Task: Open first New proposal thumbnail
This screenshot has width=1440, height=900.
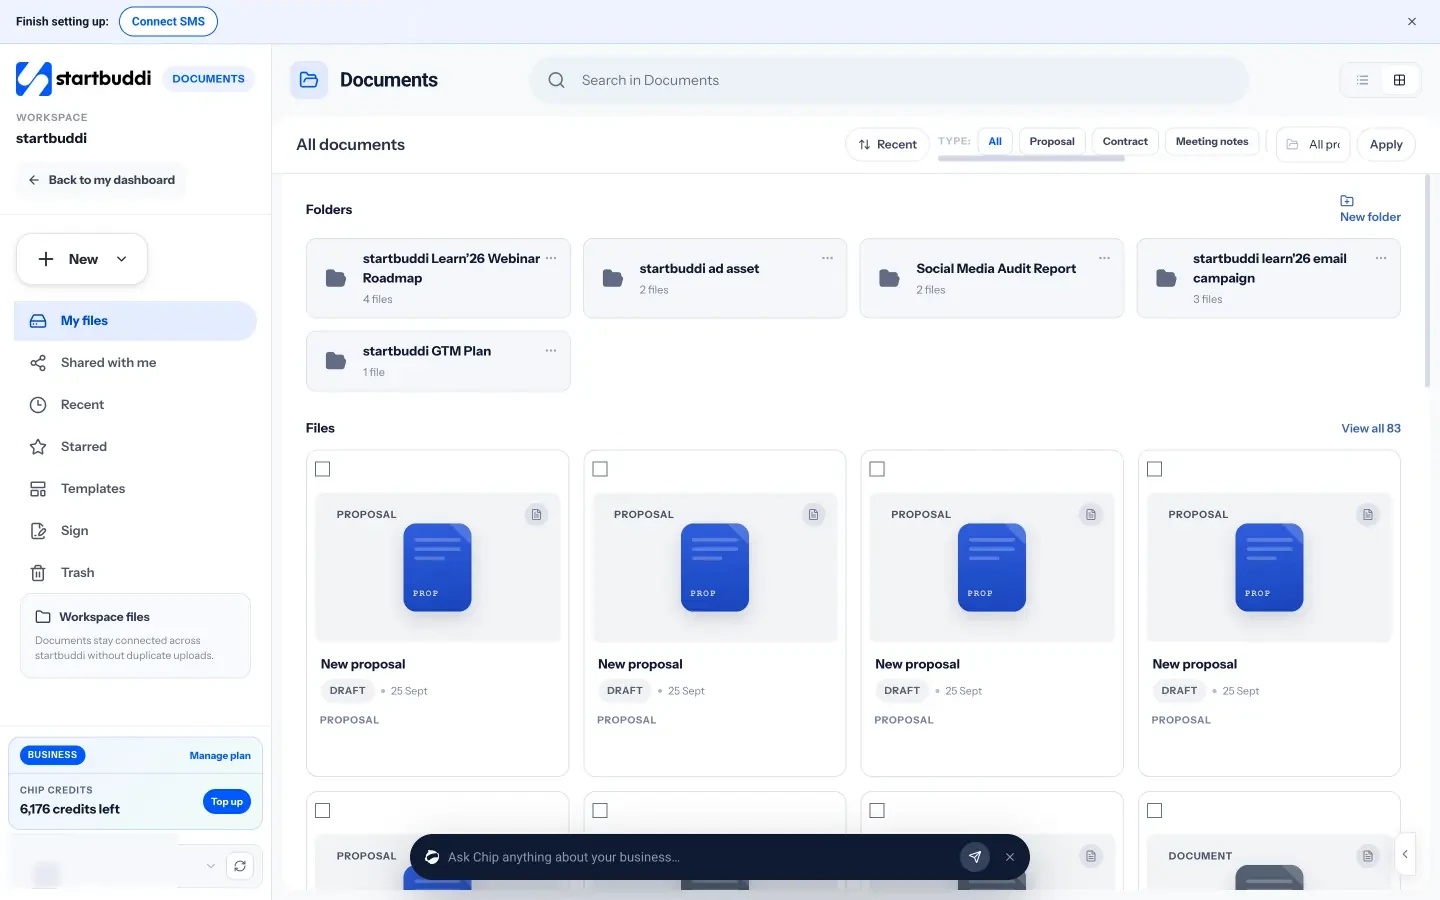Action: pyautogui.click(x=438, y=567)
